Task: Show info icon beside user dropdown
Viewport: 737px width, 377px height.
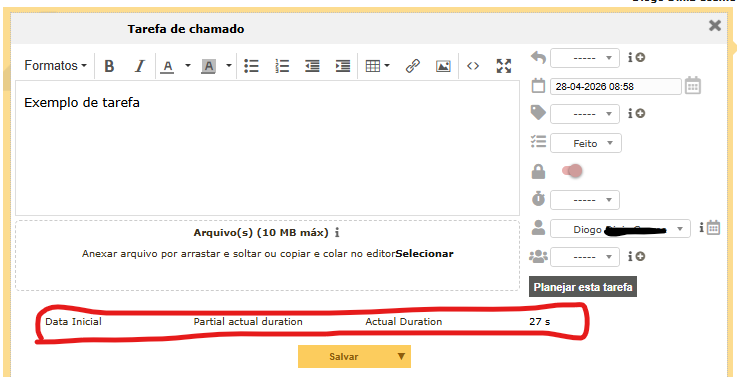Action: [x=702, y=228]
